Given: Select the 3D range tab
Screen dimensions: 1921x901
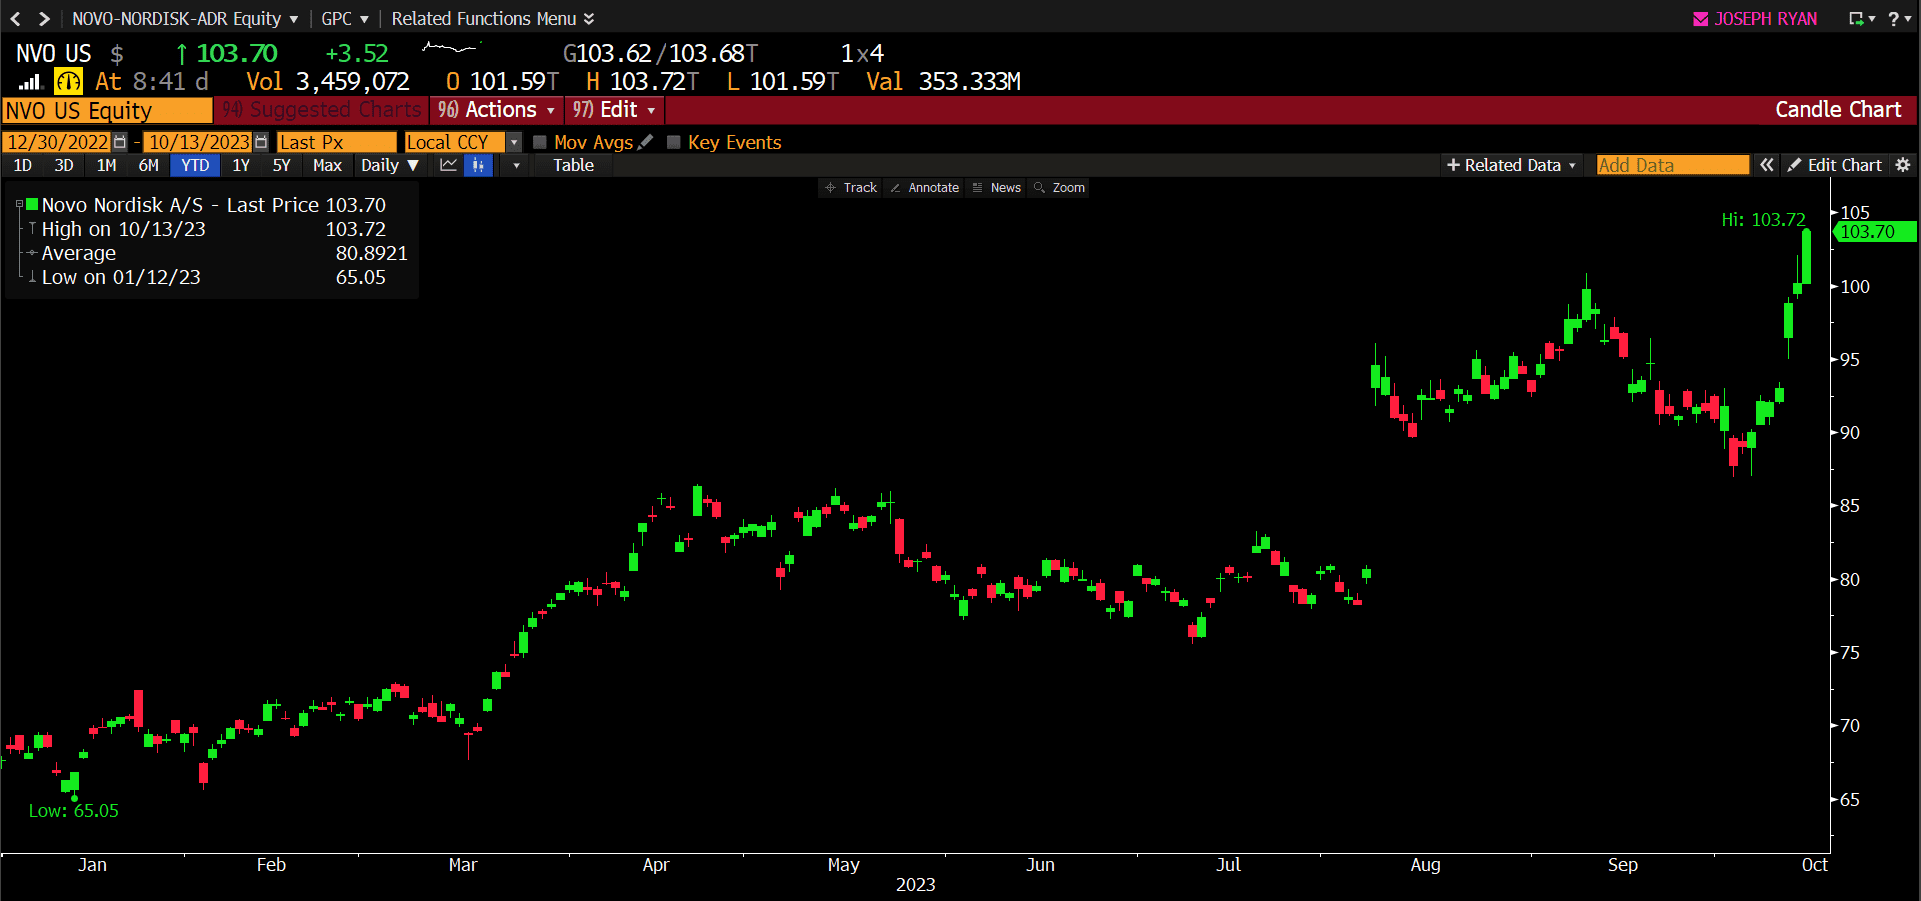Looking at the screenshot, I should click(64, 165).
